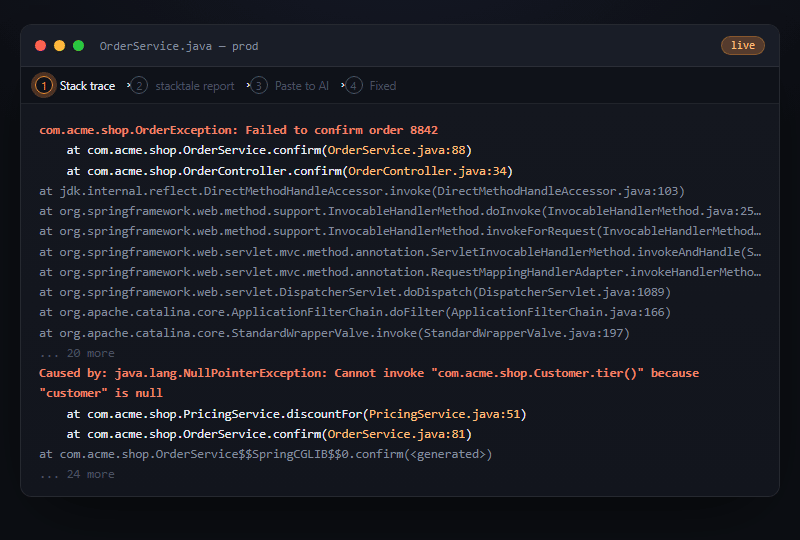The width and height of the screenshot is (800, 540).
Task: Click the ServletInvocableHandlerMethod.invokeAndHandle frame line
Action: pos(400,252)
